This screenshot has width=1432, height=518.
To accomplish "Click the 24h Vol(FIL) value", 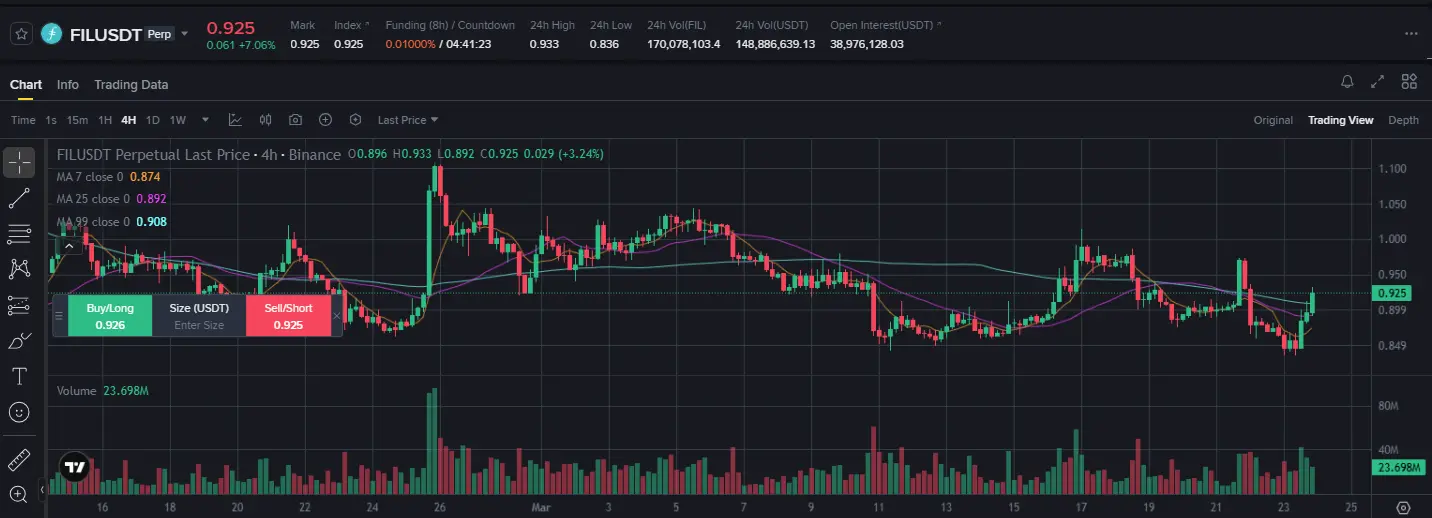I will [x=683, y=44].
